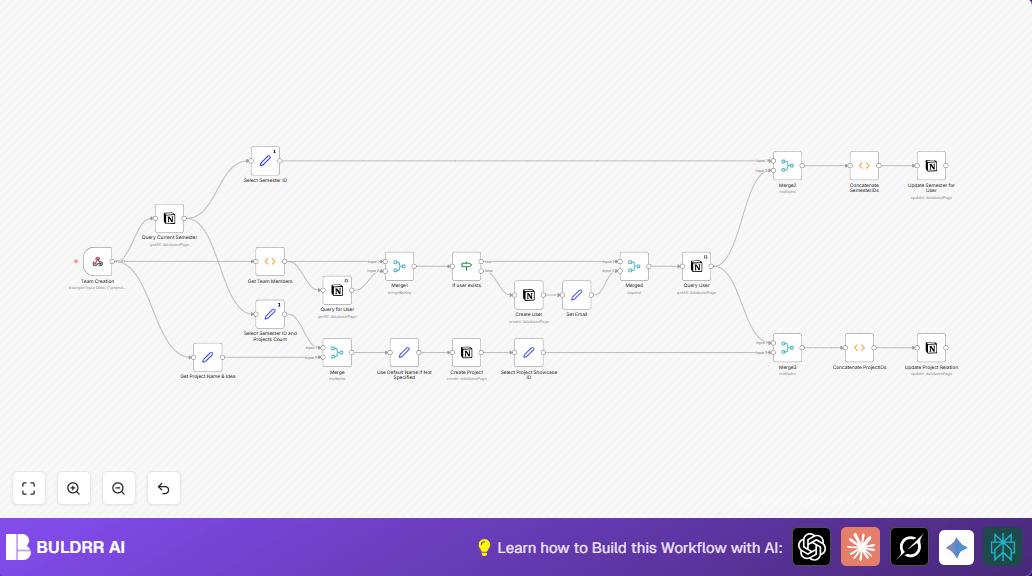Select the Set Email edit node

[x=577, y=295]
